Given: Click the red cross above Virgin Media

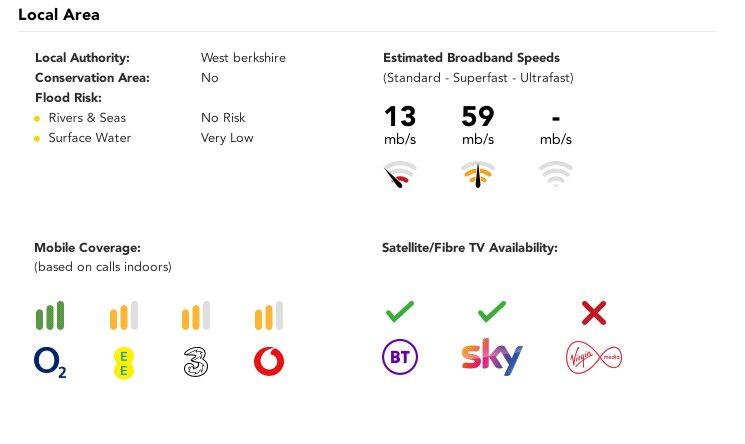Looking at the screenshot, I should pos(593,314).
